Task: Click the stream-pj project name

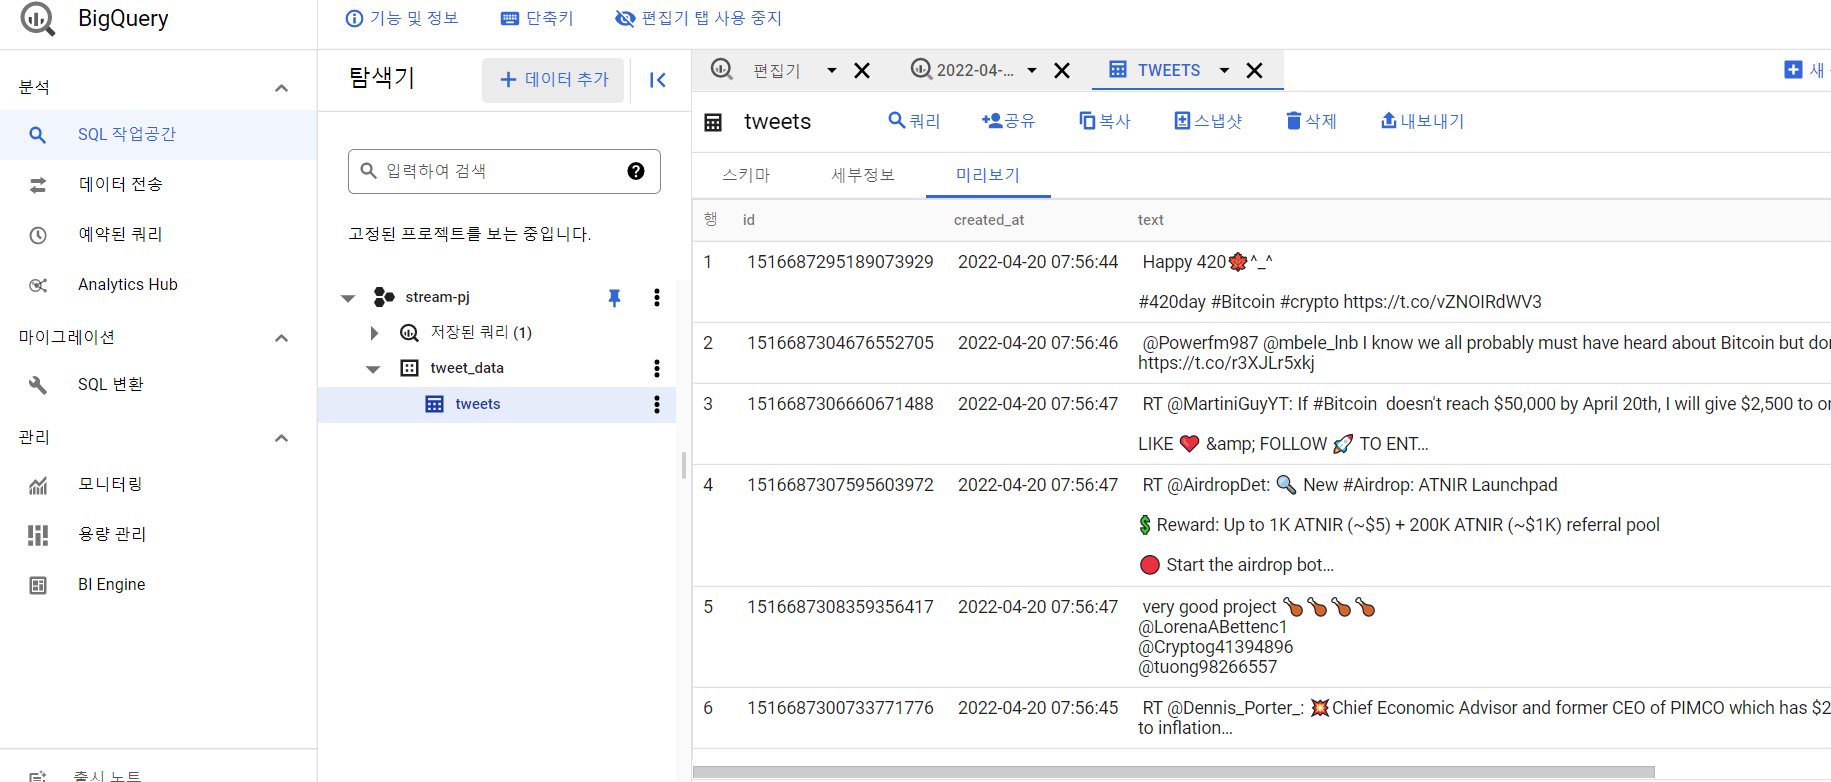Action: tap(437, 297)
